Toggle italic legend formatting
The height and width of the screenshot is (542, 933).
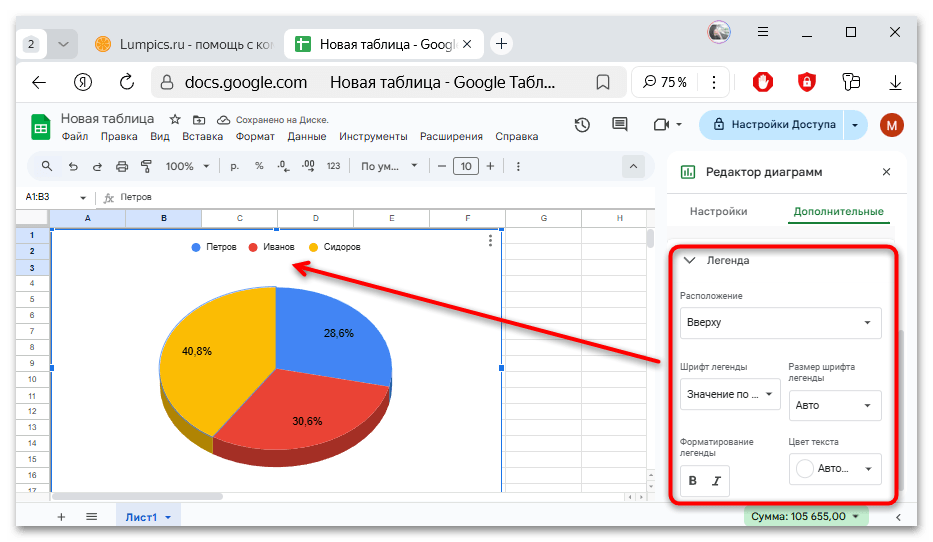pos(716,481)
